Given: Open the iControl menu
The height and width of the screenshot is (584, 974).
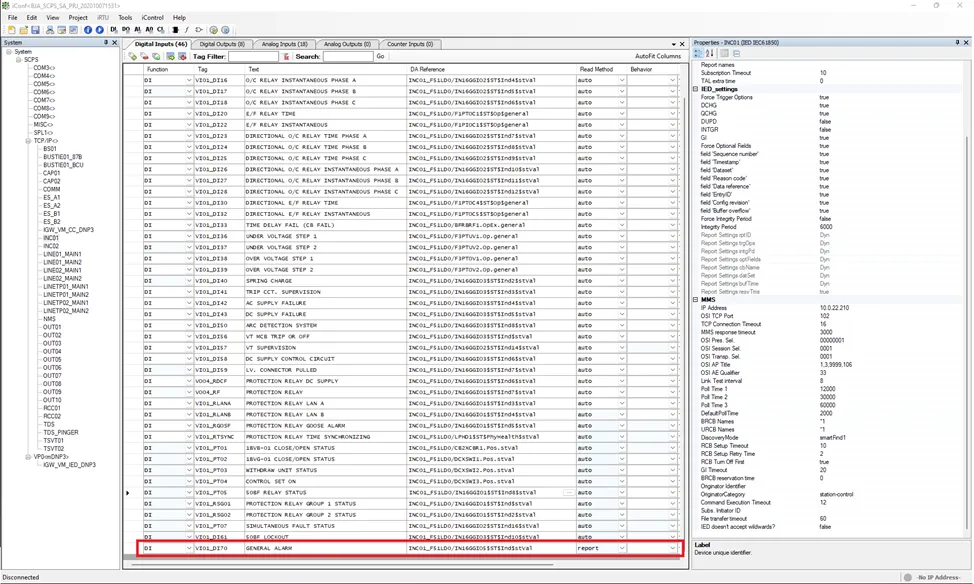Looking at the screenshot, I should 153,17.
